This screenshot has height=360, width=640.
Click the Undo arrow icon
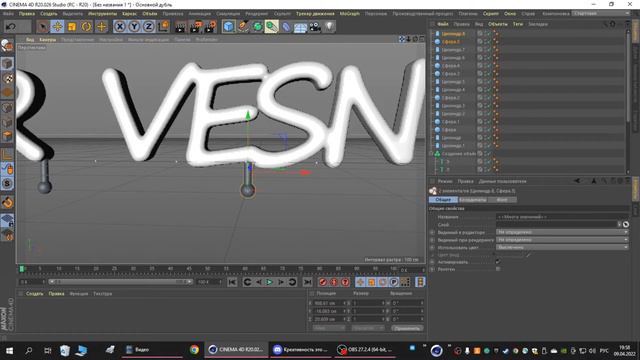pyautogui.click(x=11, y=27)
